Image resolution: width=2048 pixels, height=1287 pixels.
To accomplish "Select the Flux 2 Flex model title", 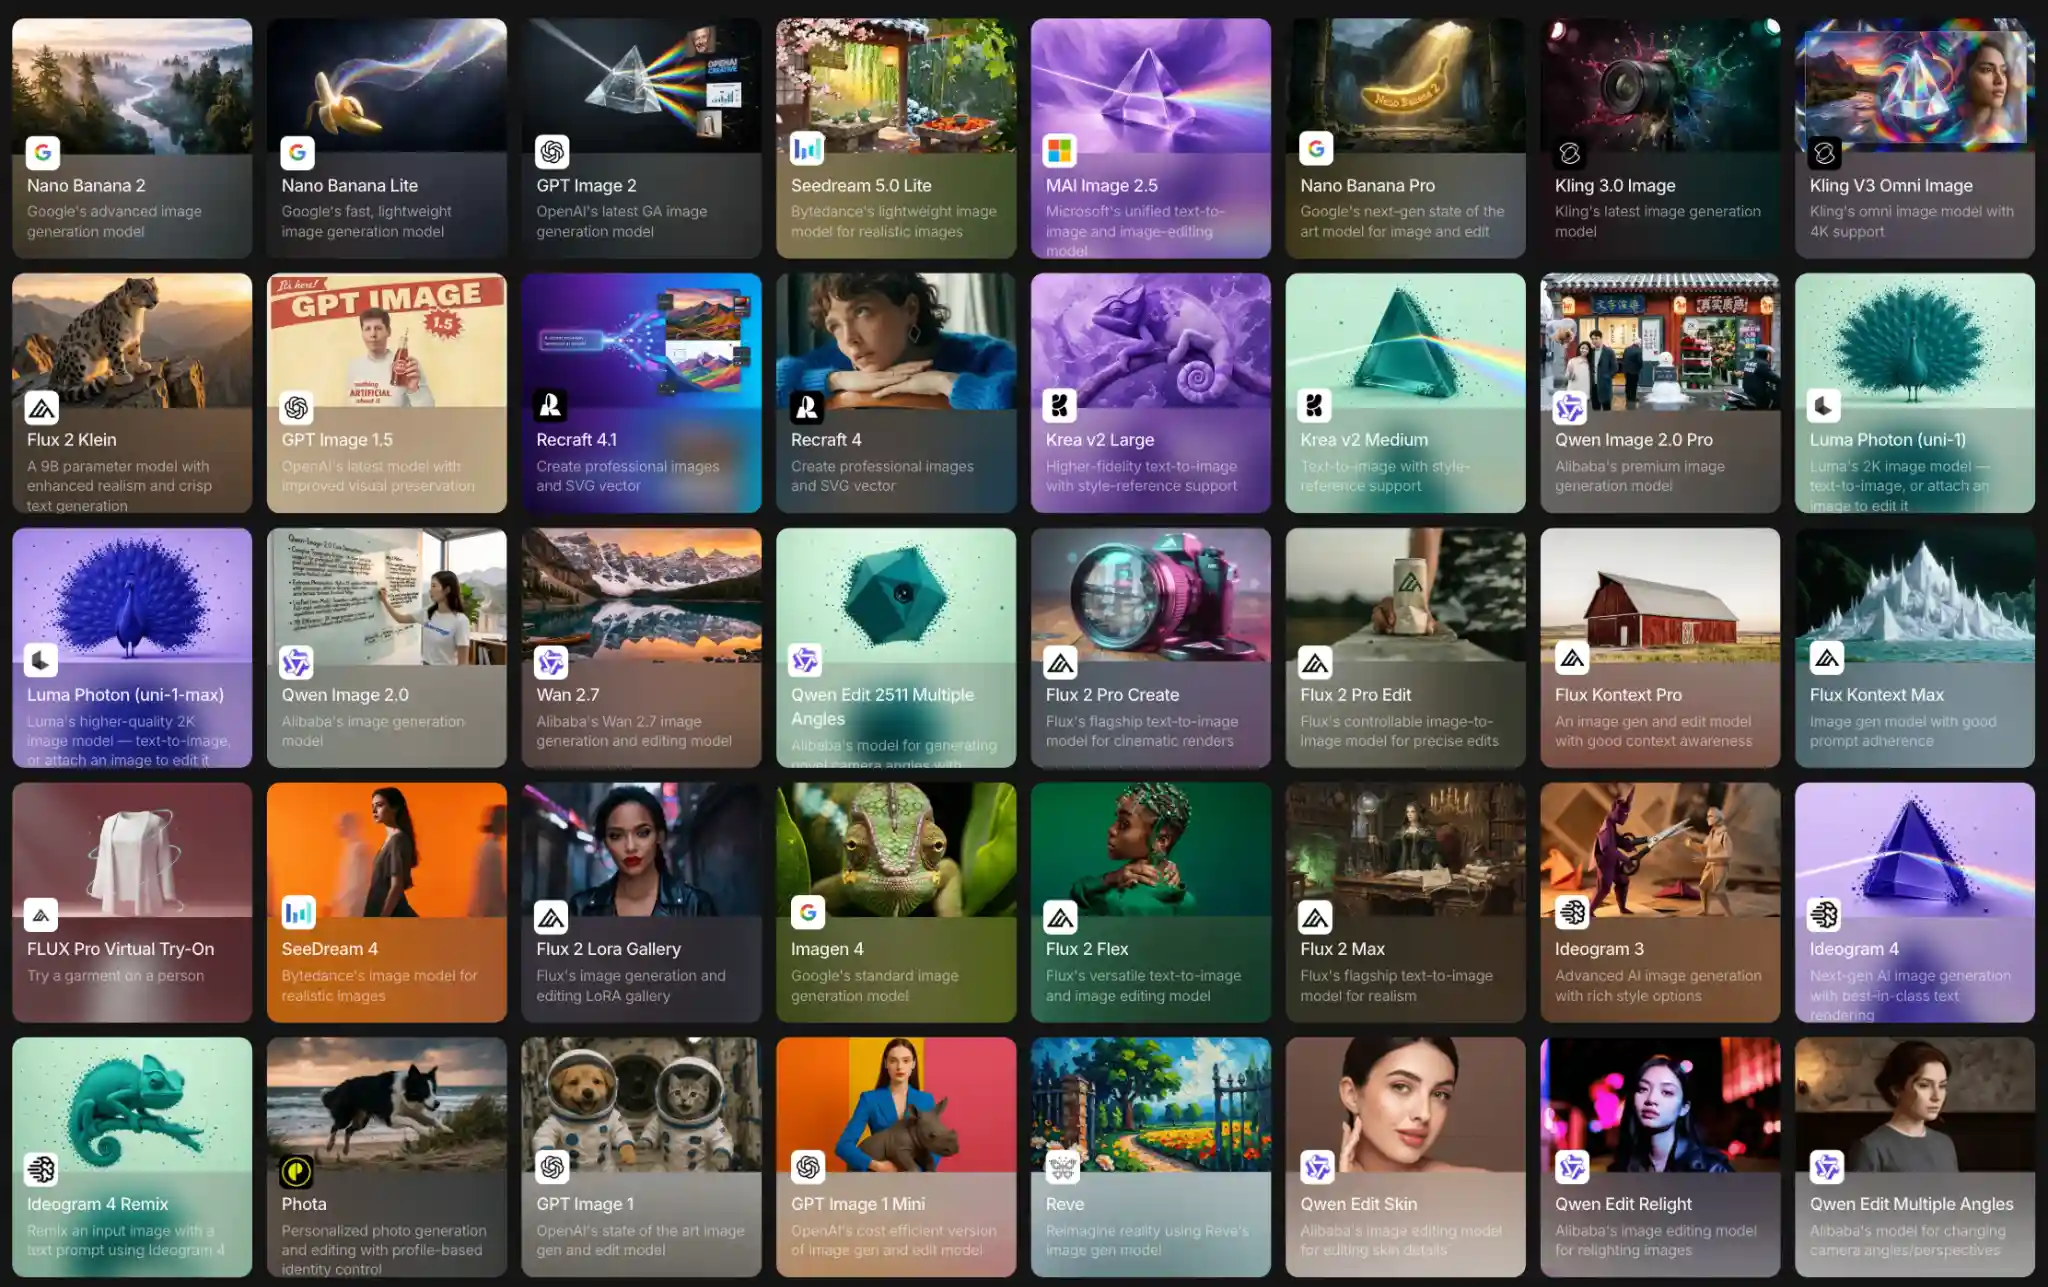I will (1087, 948).
